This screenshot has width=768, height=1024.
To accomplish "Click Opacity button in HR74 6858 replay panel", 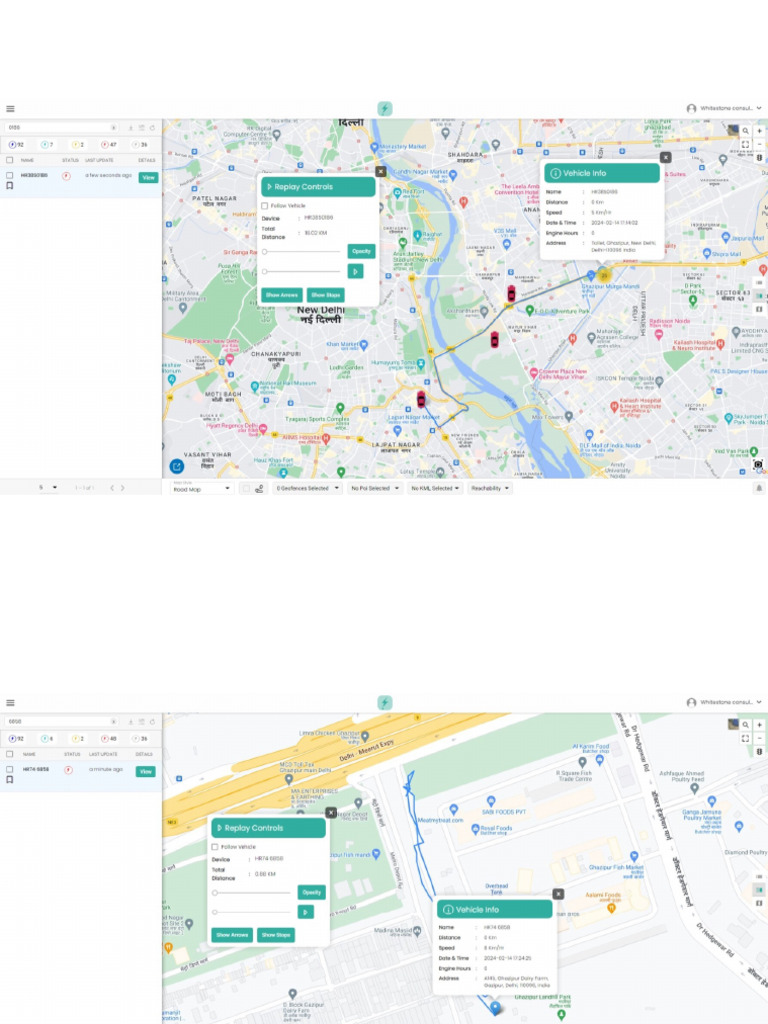I will [x=311, y=892].
